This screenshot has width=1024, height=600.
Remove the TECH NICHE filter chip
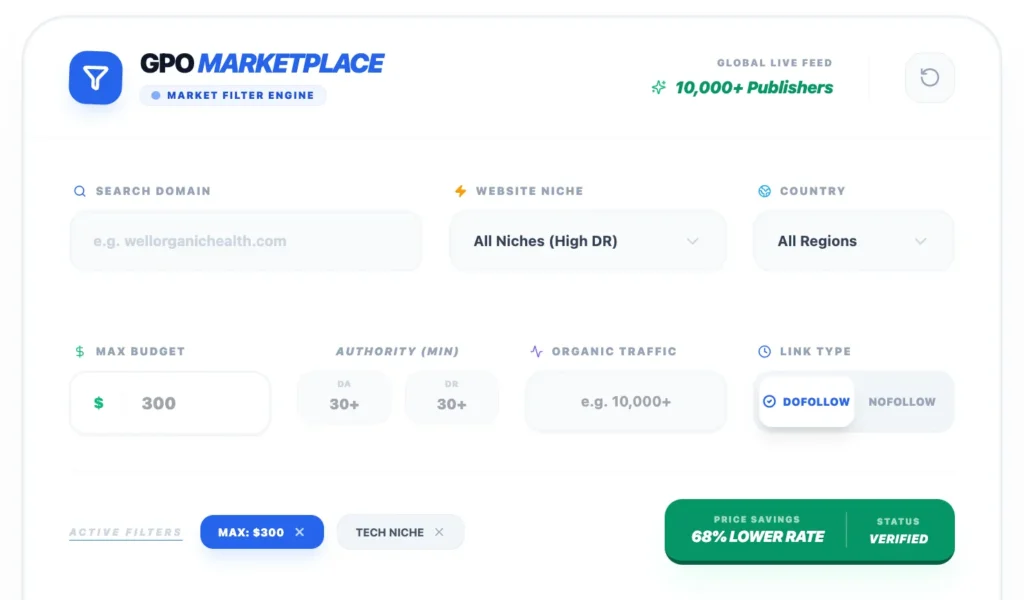click(439, 533)
